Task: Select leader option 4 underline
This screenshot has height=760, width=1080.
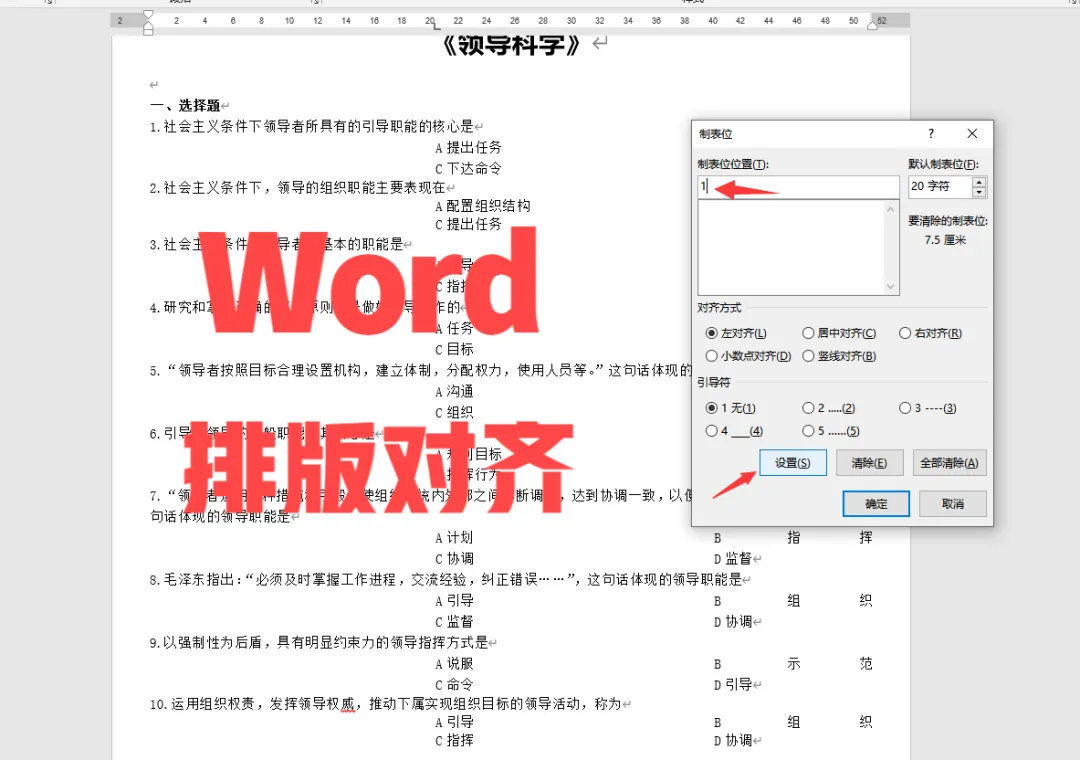Action: point(734,431)
